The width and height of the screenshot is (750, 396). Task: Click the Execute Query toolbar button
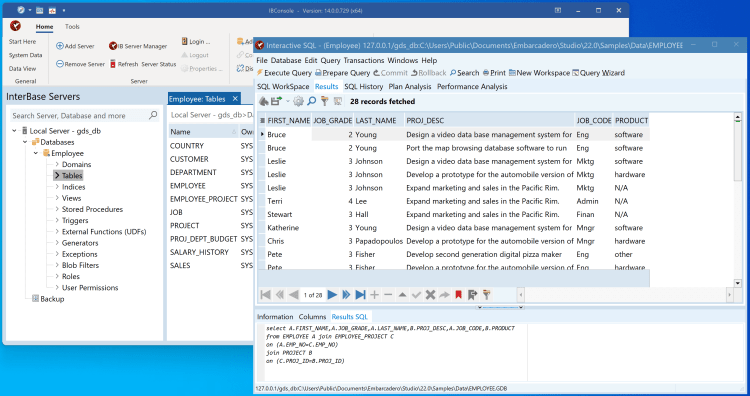tap(284, 73)
